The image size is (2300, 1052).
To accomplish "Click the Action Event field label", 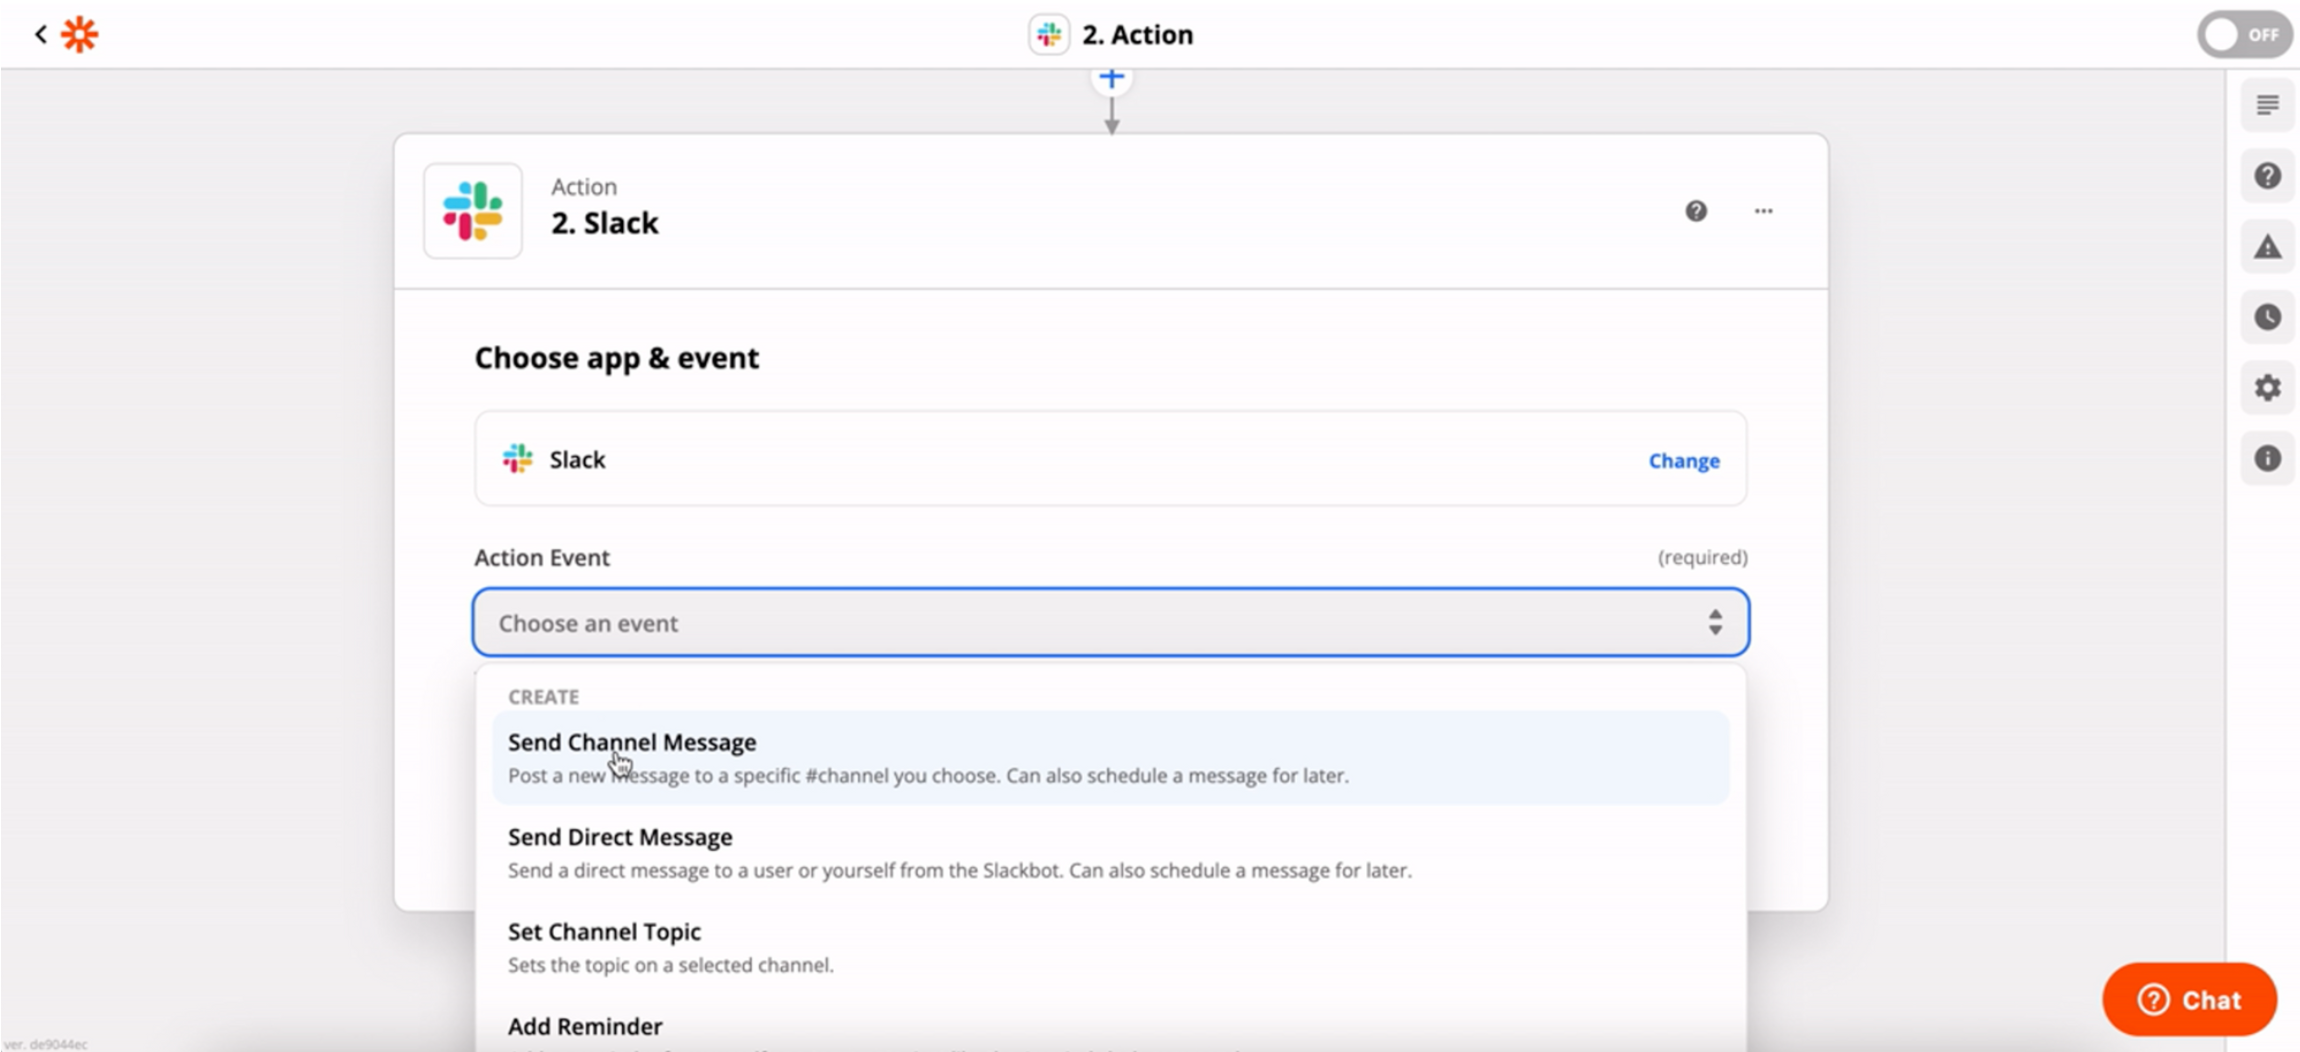I will [541, 558].
